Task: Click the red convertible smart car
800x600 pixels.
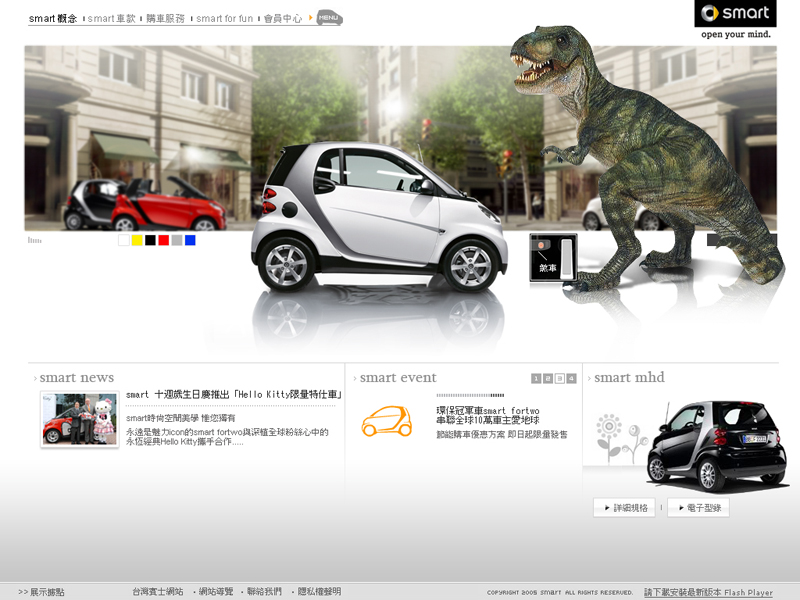Action: [x=168, y=204]
